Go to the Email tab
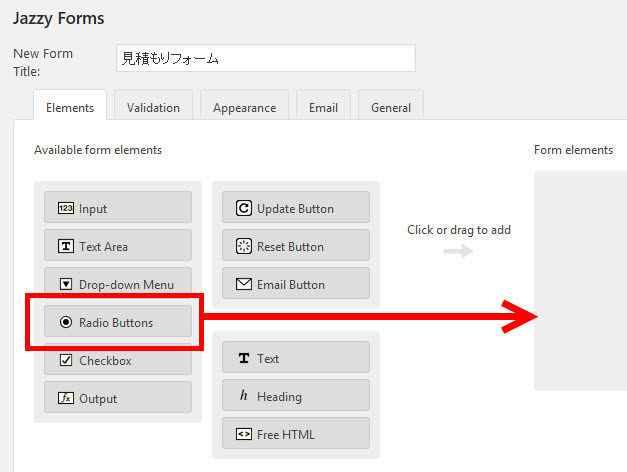The height and width of the screenshot is (472, 627). [x=323, y=105]
